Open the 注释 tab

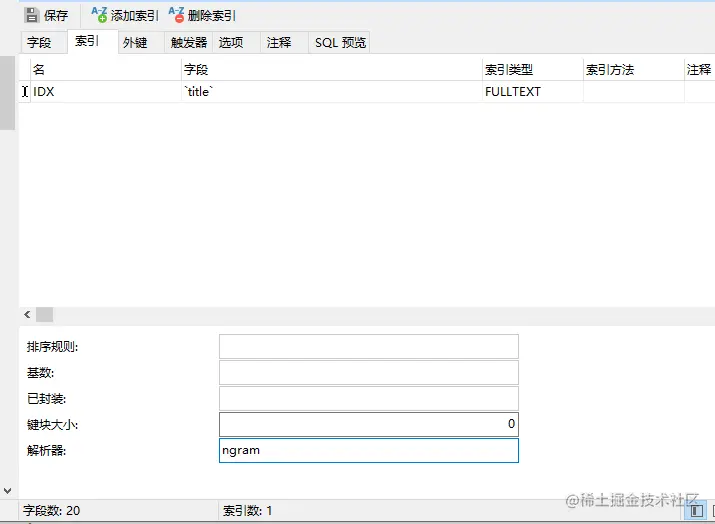click(x=284, y=42)
